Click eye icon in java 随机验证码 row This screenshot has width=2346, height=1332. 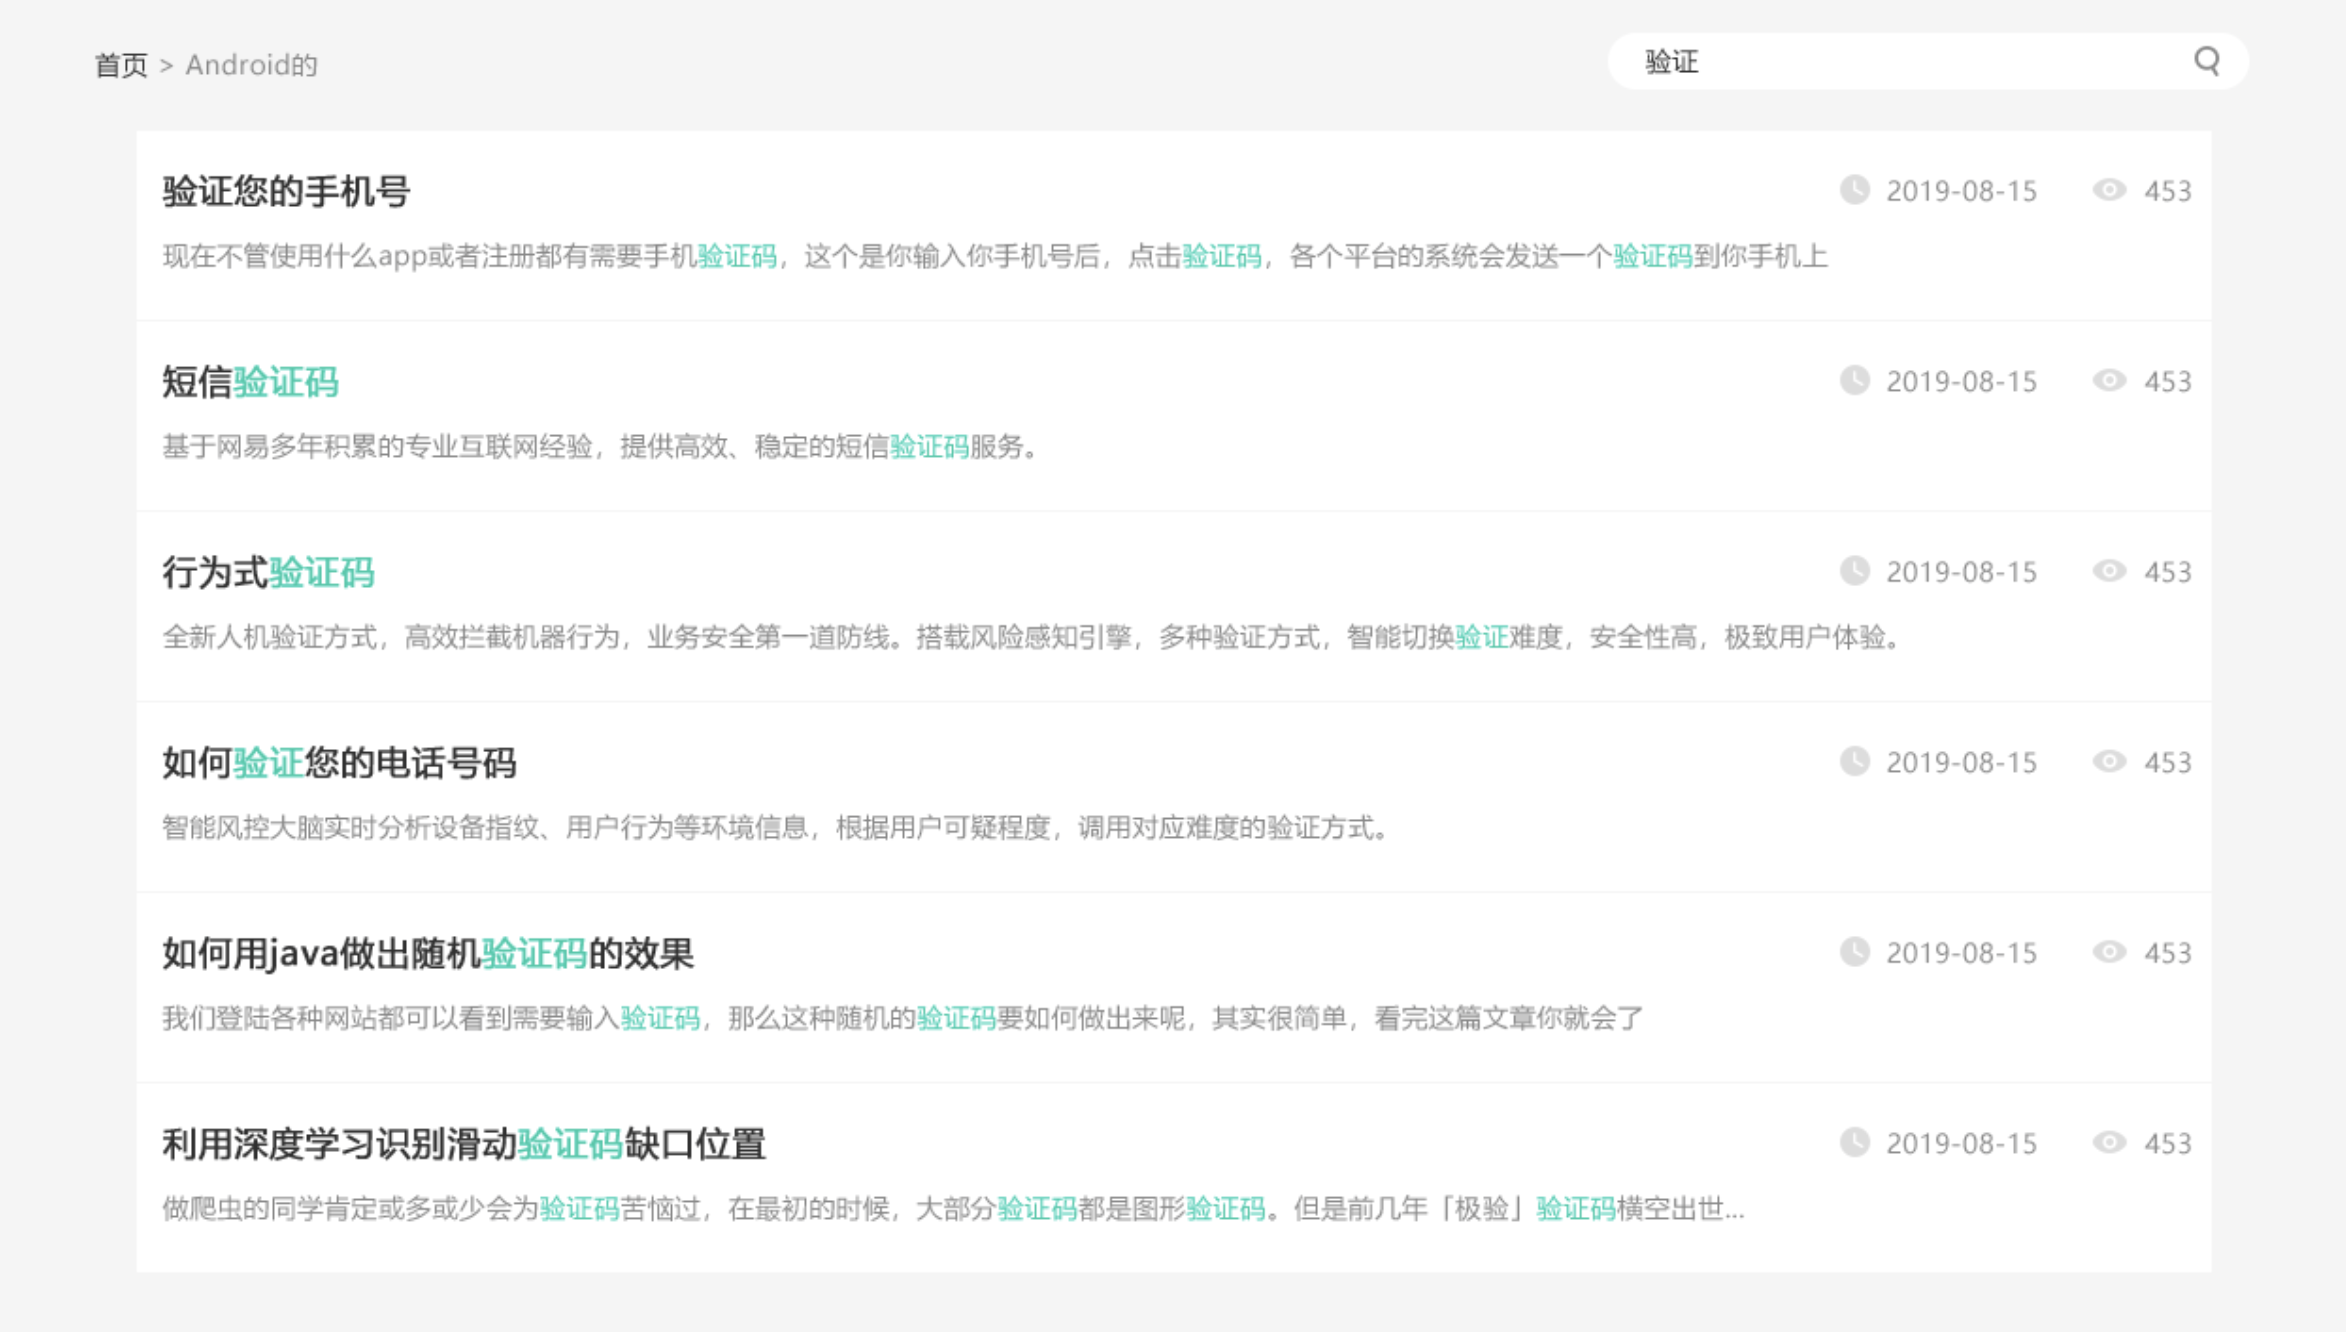coord(2108,952)
